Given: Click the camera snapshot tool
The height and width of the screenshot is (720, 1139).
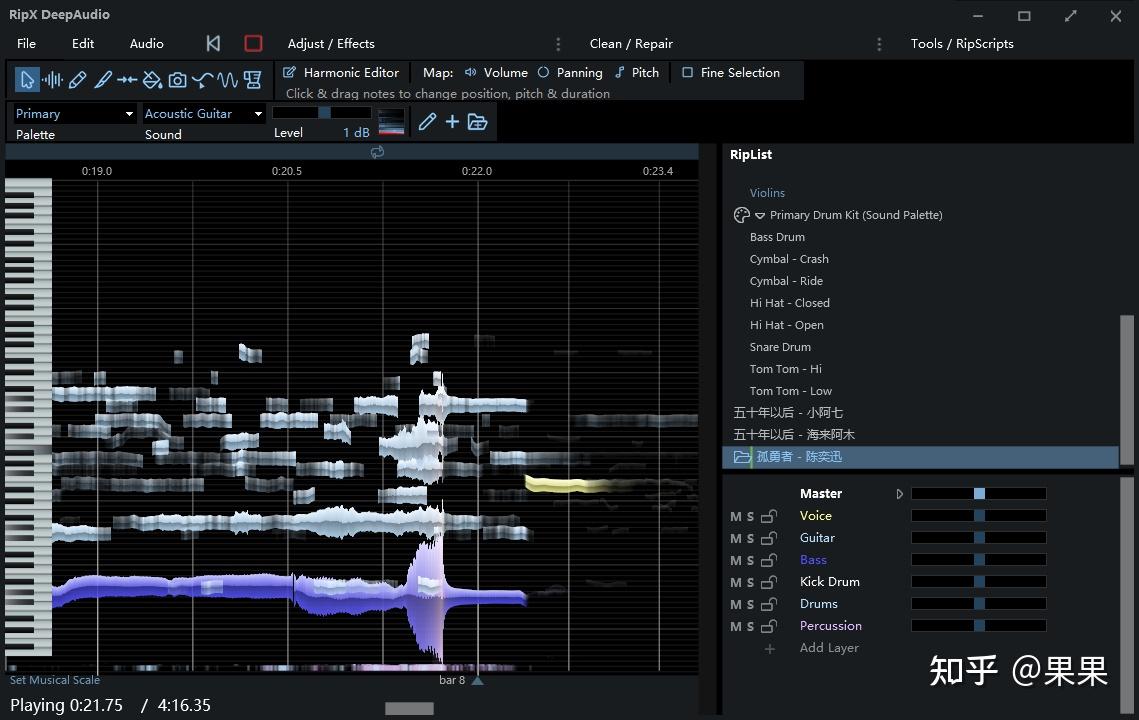Looking at the screenshot, I should click(x=177, y=80).
